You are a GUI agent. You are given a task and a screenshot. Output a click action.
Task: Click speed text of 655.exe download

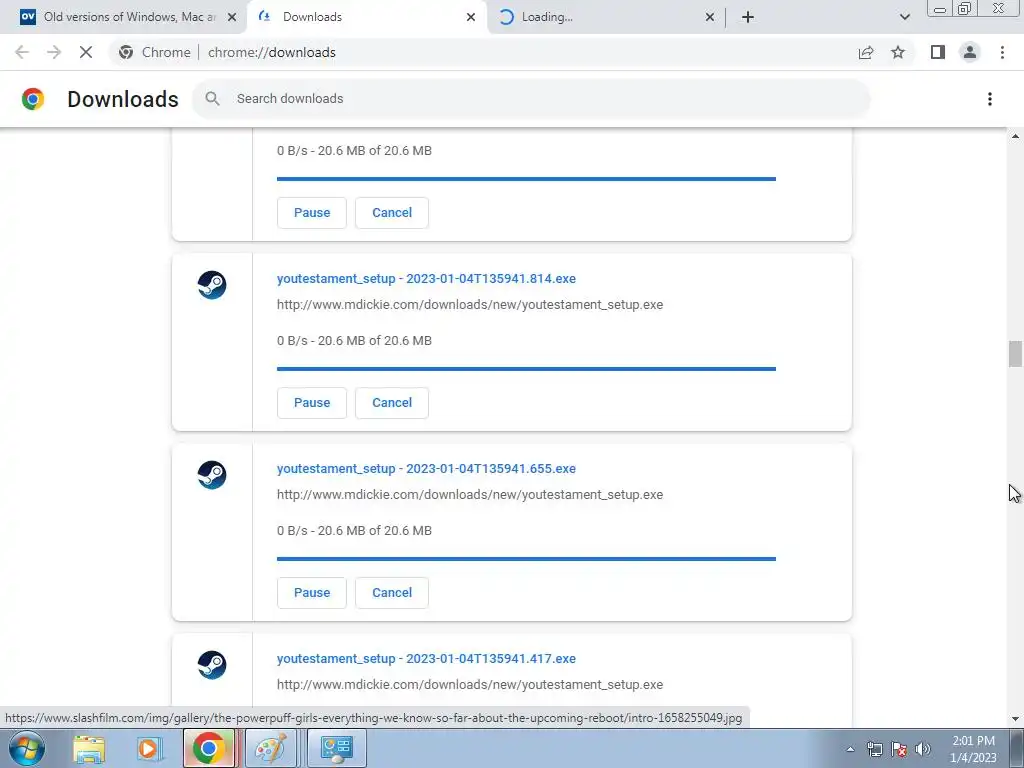(354, 530)
